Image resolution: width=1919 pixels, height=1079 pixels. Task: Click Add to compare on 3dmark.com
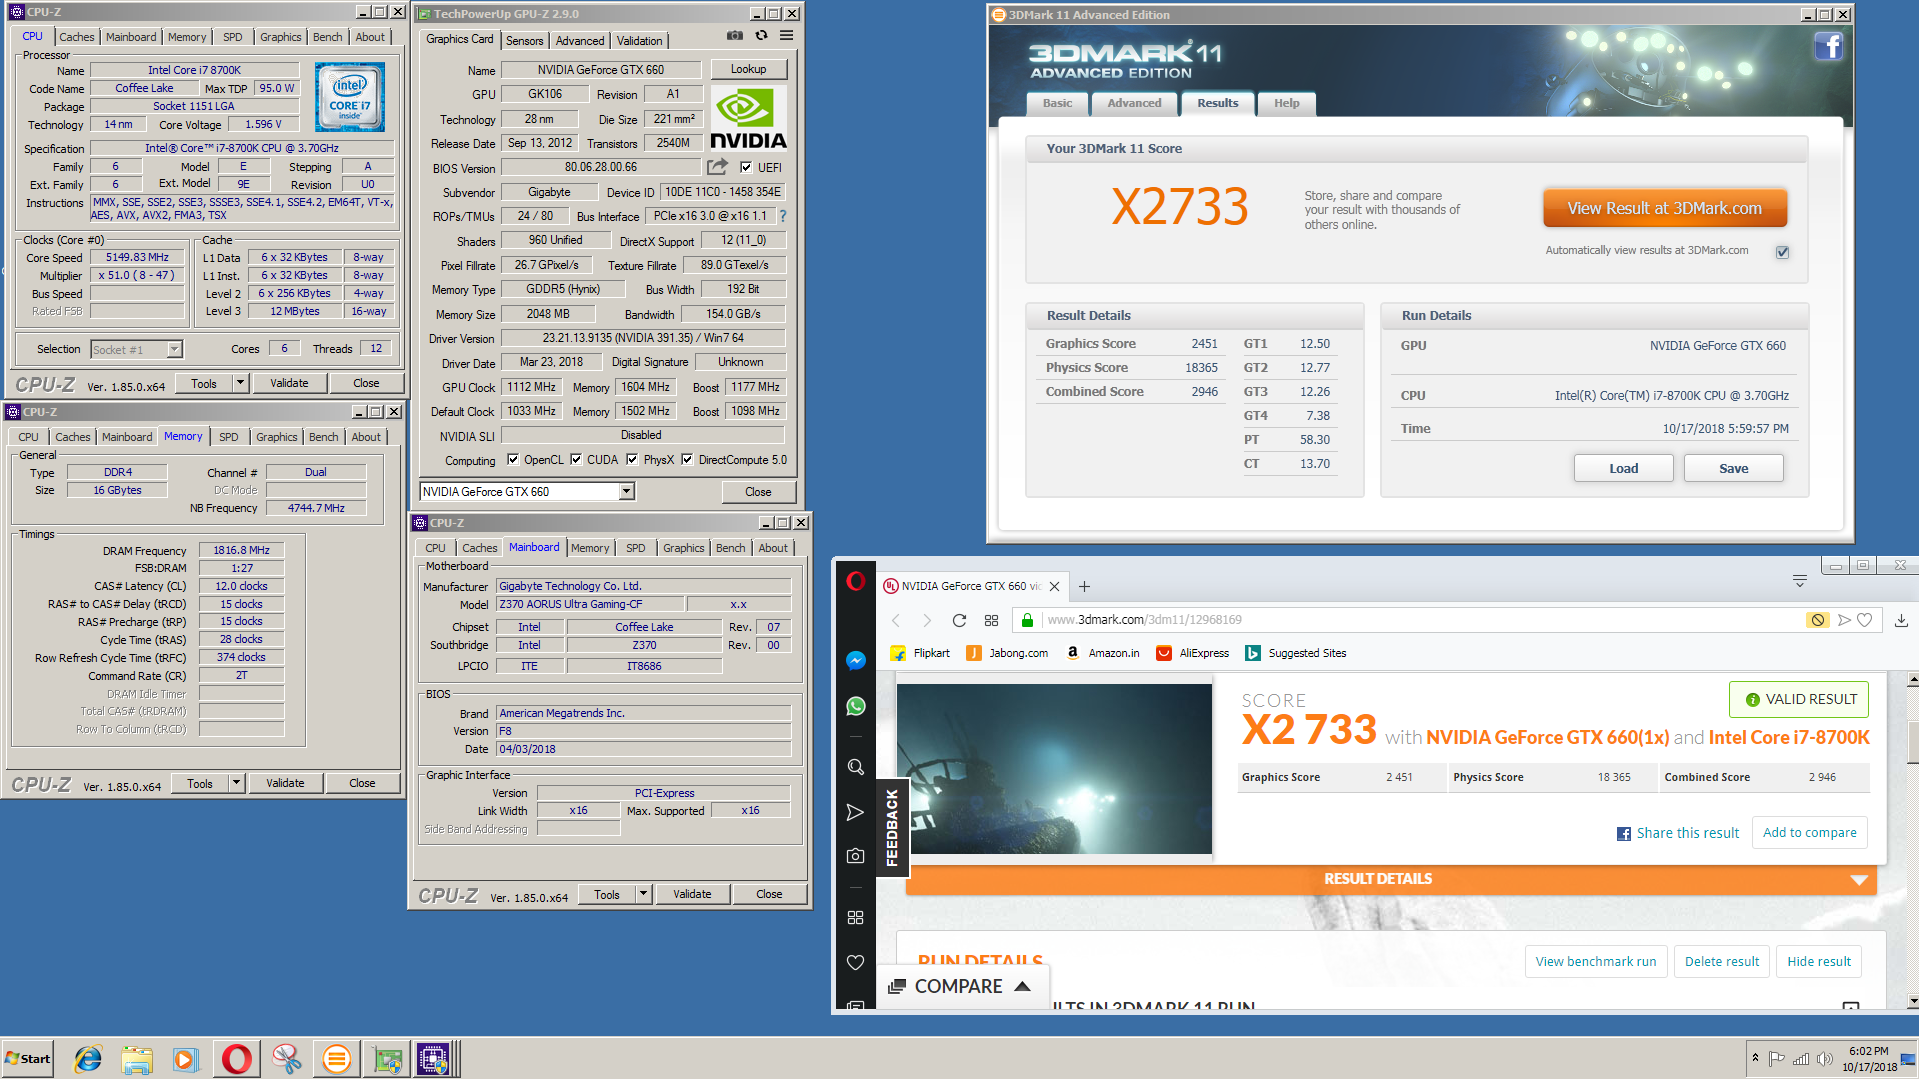(1809, 832)
